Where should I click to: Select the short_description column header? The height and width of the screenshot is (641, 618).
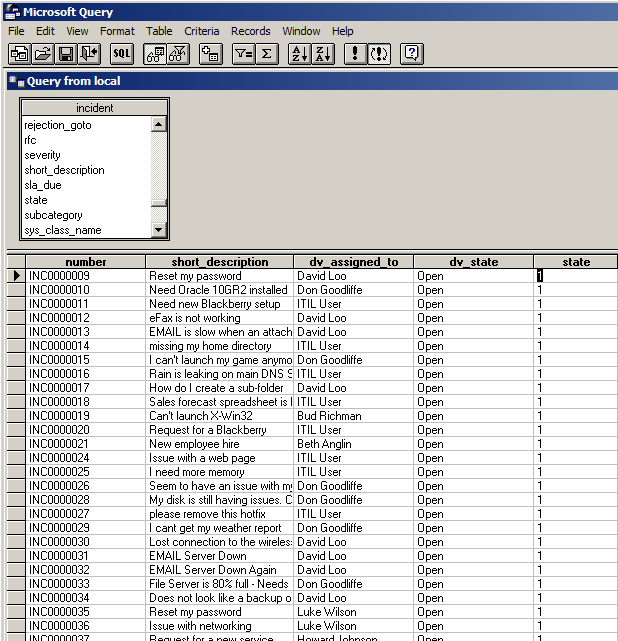(219, 262)
